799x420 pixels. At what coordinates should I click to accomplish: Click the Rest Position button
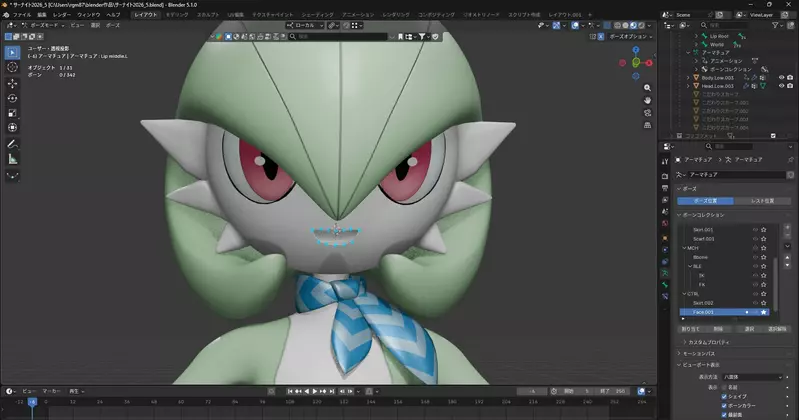[762, 201]
